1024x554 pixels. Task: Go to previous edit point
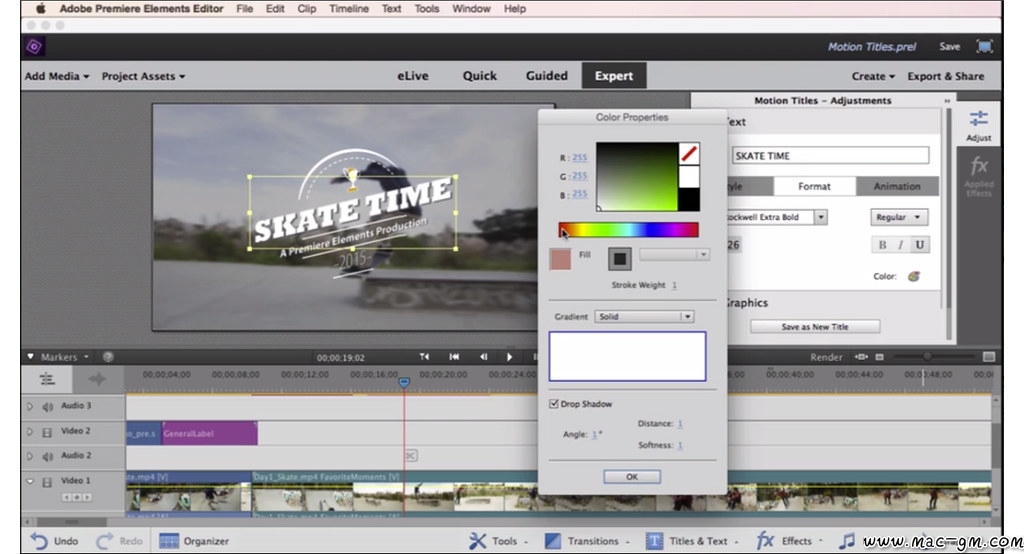click(454, 357)
